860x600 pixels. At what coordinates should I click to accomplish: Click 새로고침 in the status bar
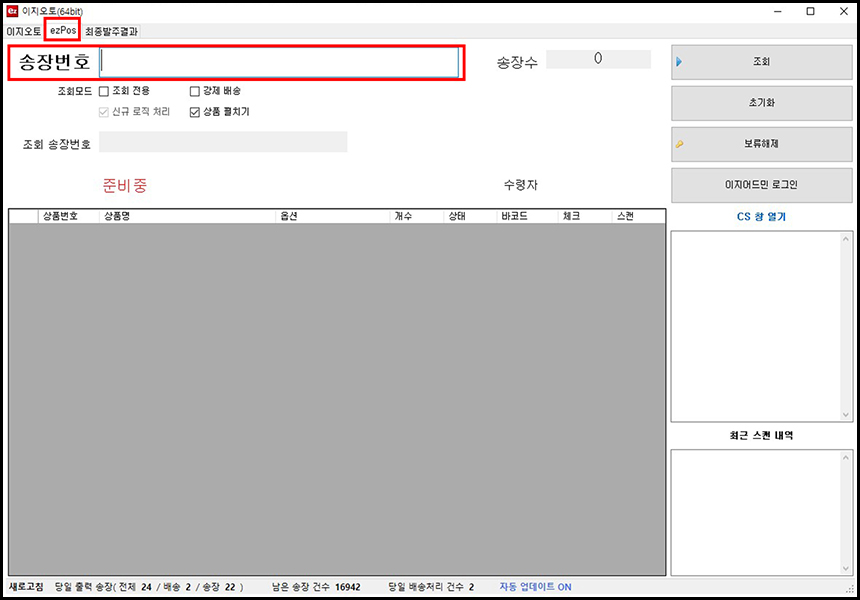coord(26,587)
